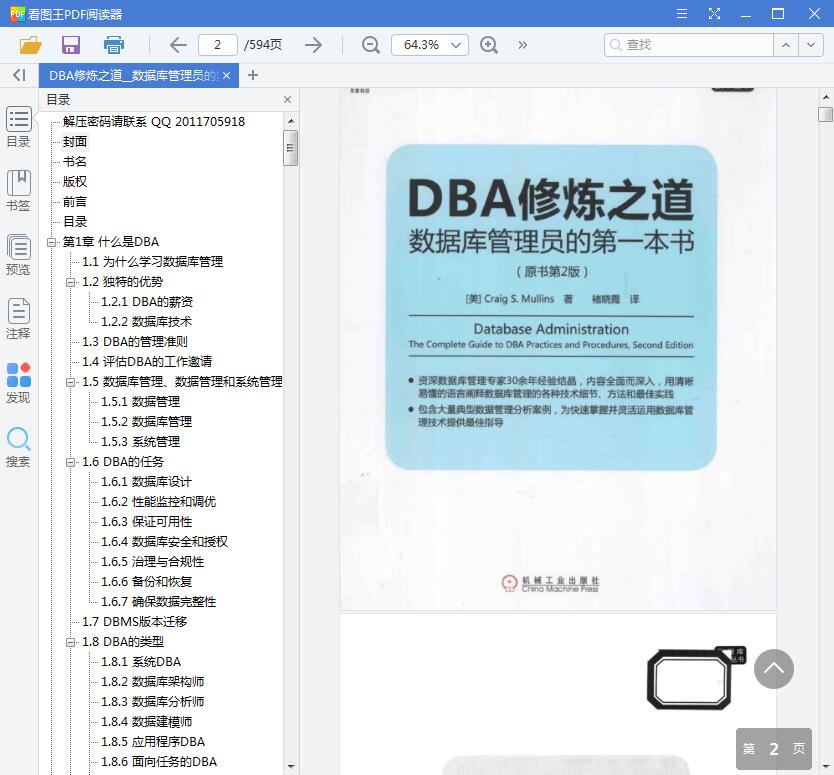Open 1.3 DBA的管理准则

click(135, 341)
